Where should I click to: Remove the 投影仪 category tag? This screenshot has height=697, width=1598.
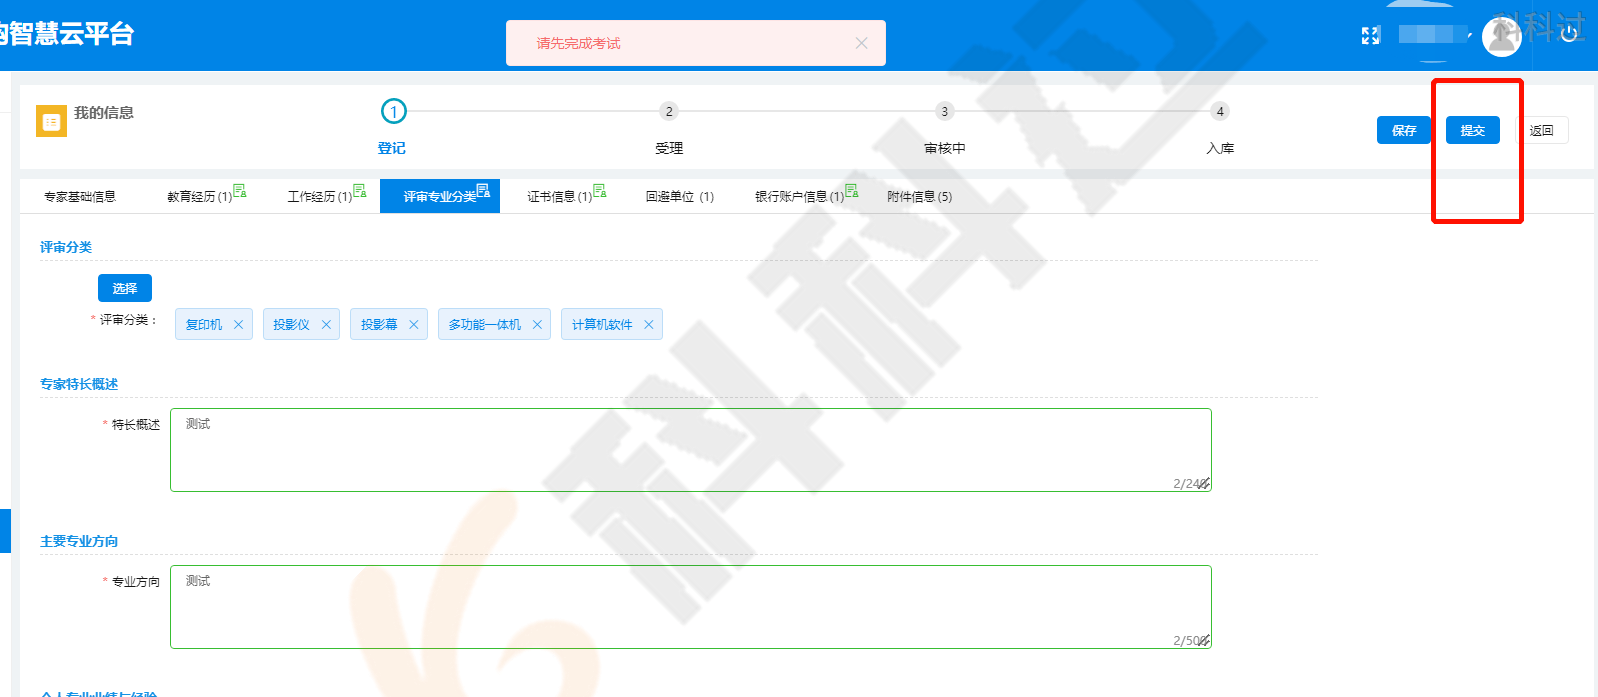coord(326,325)
